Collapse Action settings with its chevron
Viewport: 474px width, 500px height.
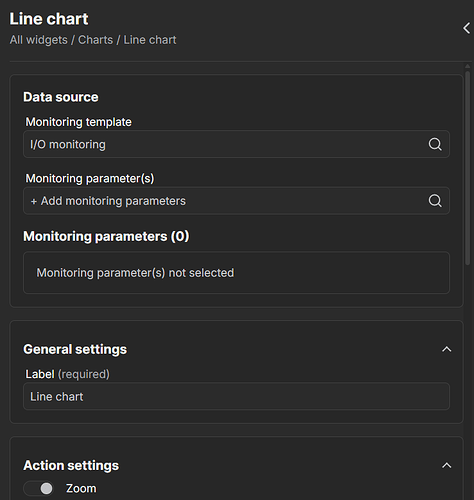(447, 465)
